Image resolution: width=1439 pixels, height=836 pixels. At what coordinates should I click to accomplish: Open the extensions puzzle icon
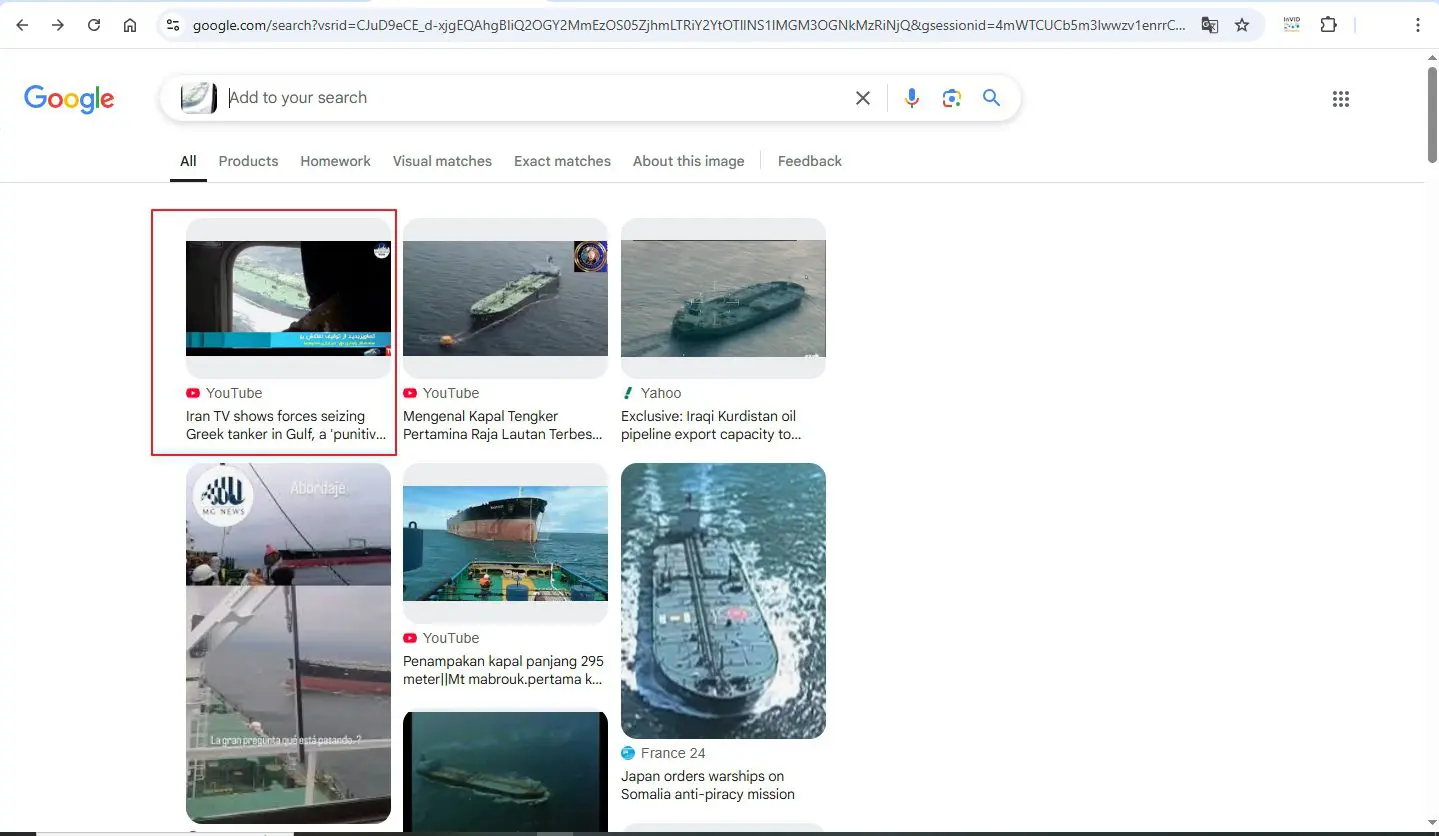point(1328,25)
